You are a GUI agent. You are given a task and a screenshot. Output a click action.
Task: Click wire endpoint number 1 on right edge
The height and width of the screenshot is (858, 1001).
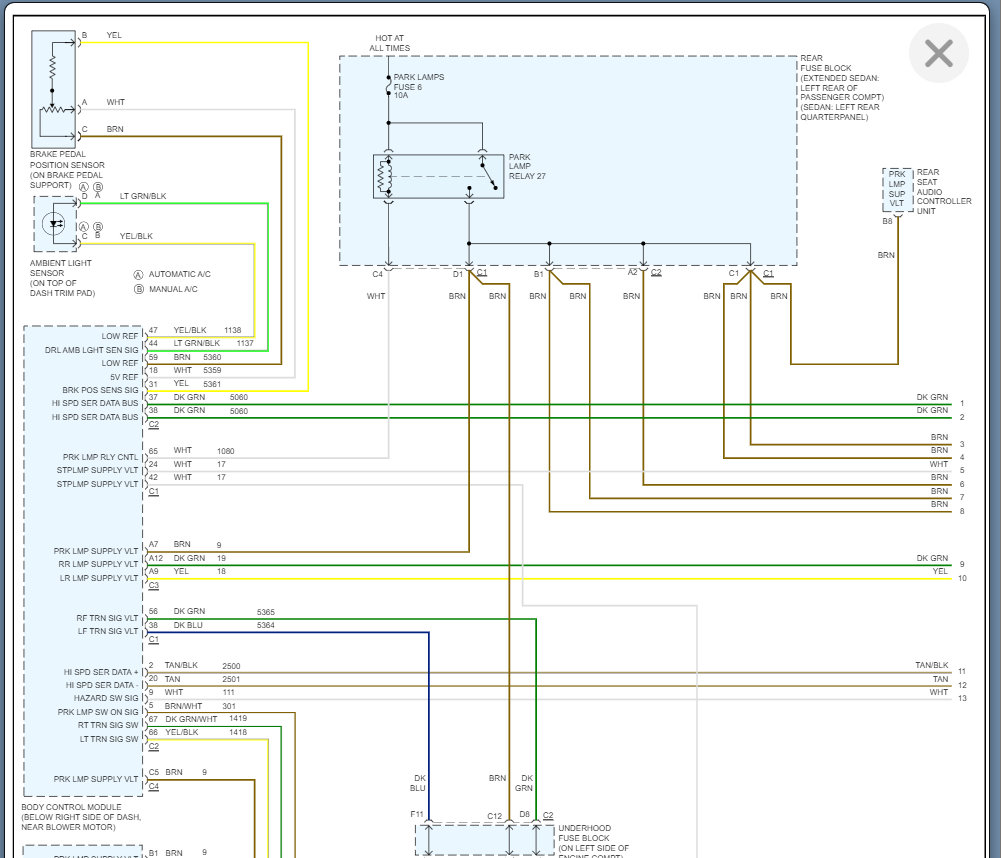(x=962, y=403)
